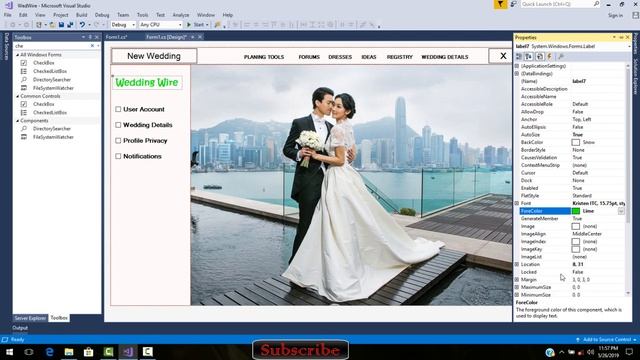
Task: Open the Action Center notification icon
Action: click(629, 352)
